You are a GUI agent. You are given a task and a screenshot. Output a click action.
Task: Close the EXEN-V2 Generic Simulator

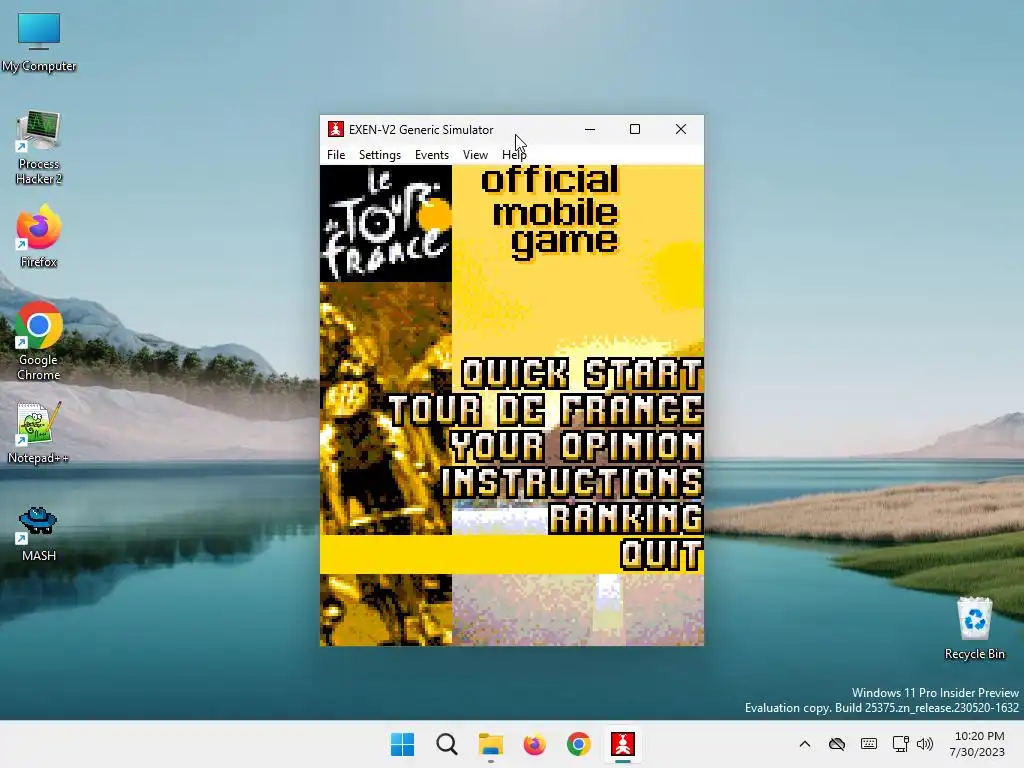(680, 129)
